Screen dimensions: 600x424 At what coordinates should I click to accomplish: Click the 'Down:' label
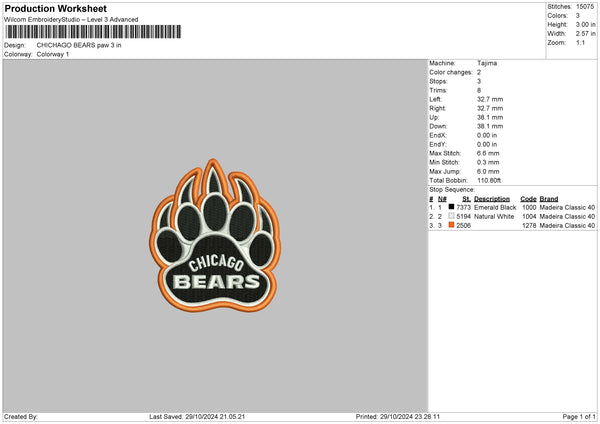point(438,126)
